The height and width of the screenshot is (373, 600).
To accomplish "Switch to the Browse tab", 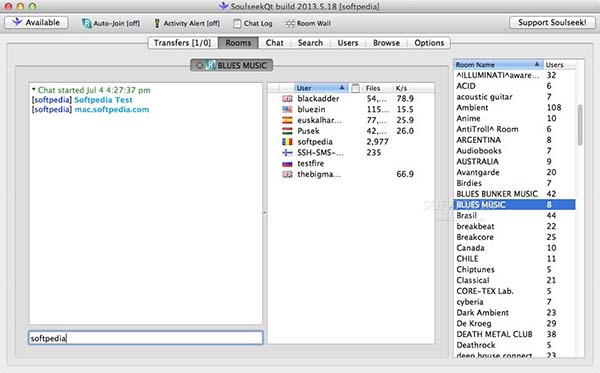I will pos(386,43).
